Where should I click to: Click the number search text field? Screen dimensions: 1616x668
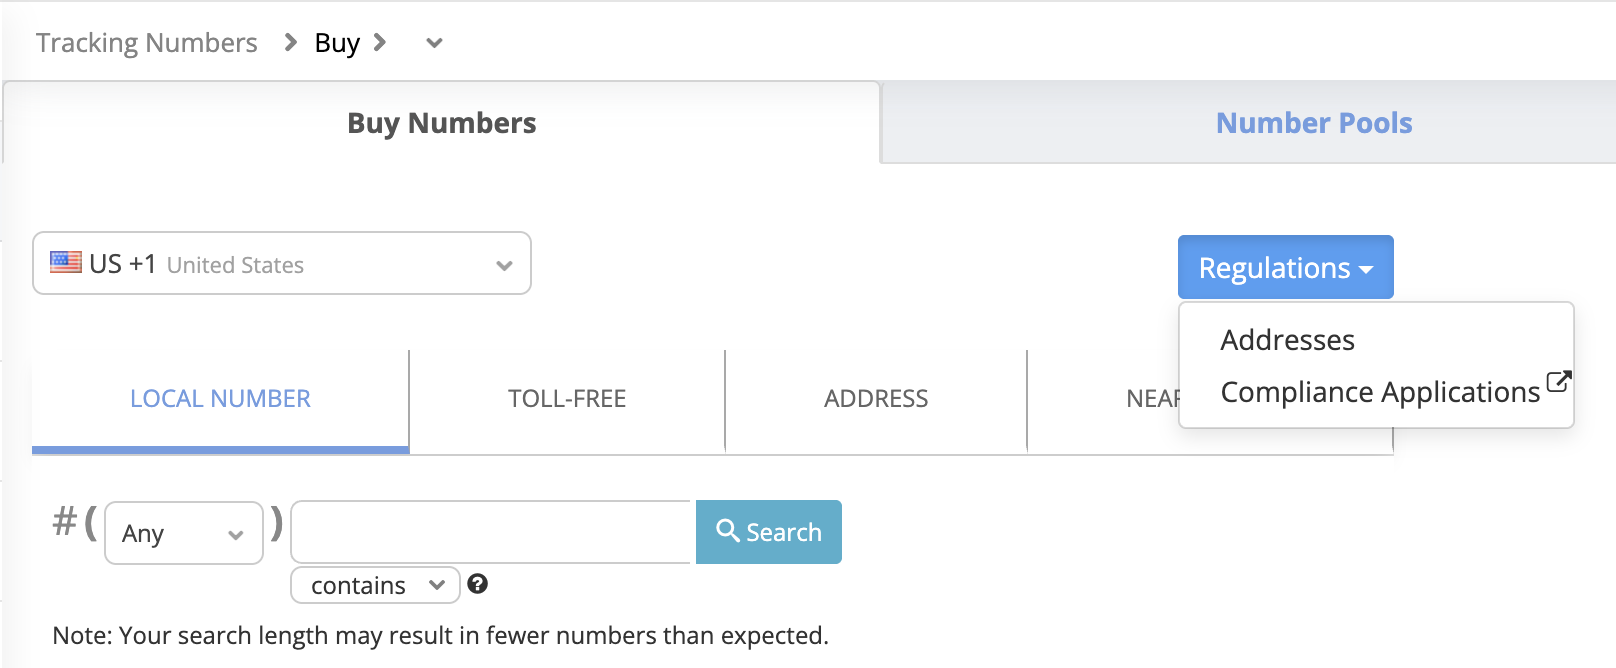pos(492,532)
